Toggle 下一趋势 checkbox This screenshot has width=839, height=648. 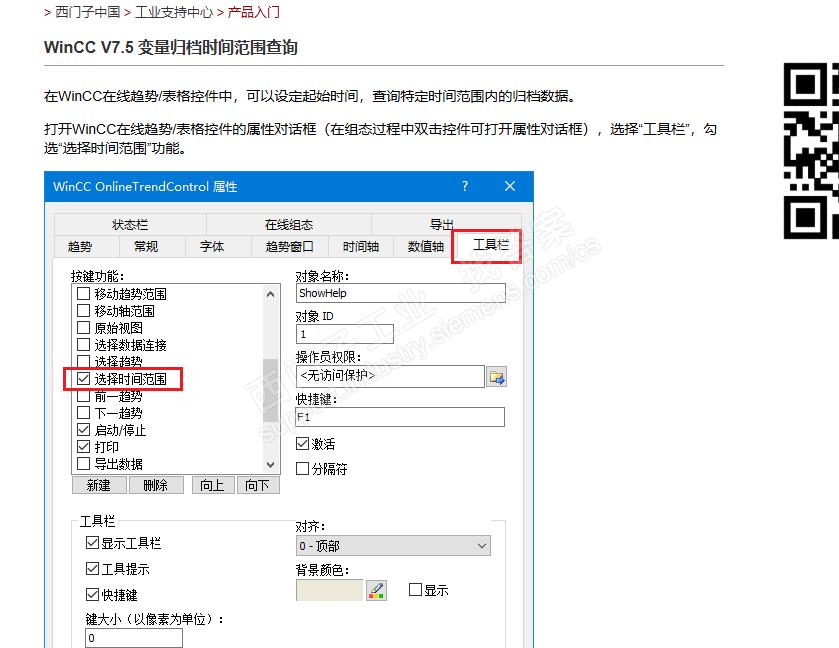point(83,413)
